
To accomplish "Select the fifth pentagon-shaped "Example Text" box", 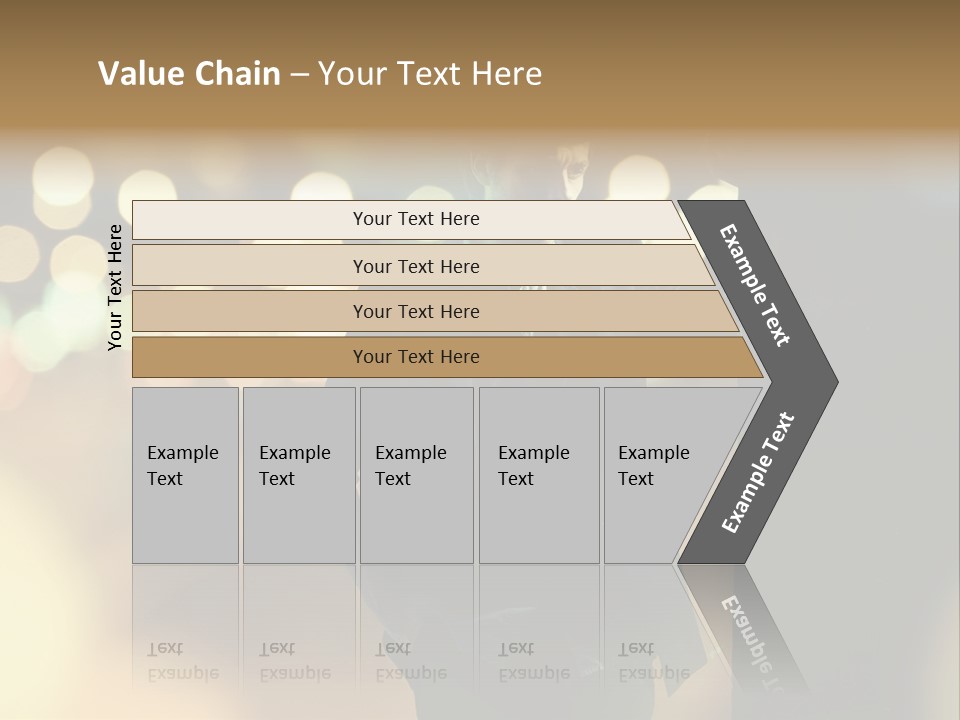I will 658,474.
